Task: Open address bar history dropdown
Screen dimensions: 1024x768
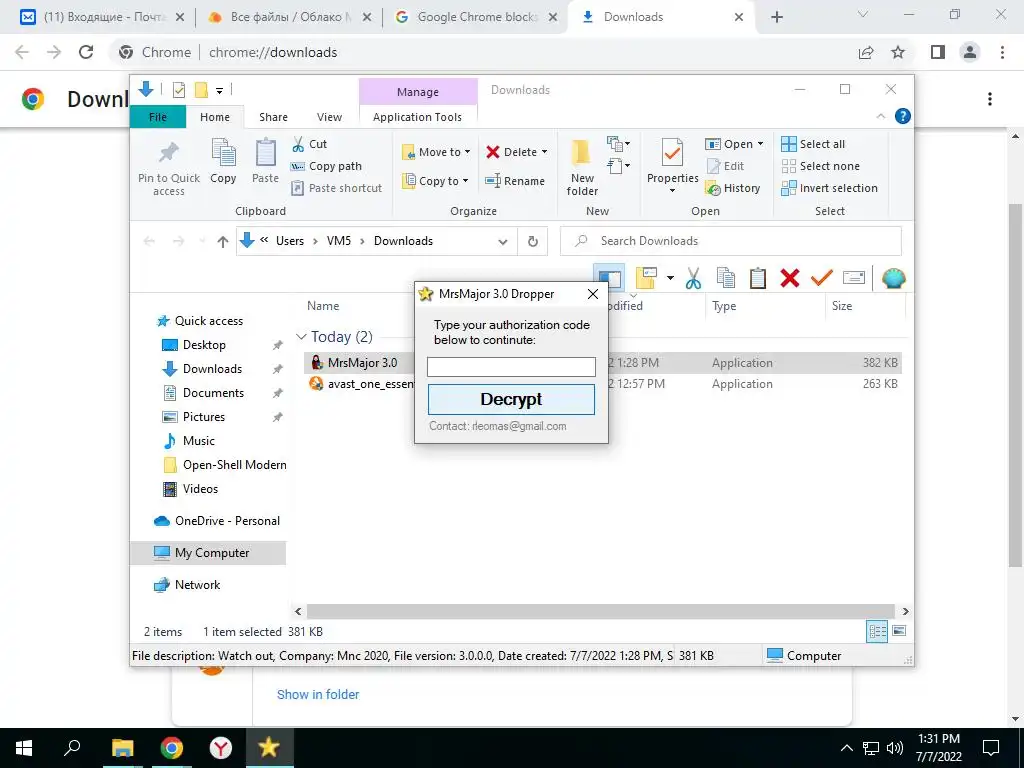Action: (503, 242)
